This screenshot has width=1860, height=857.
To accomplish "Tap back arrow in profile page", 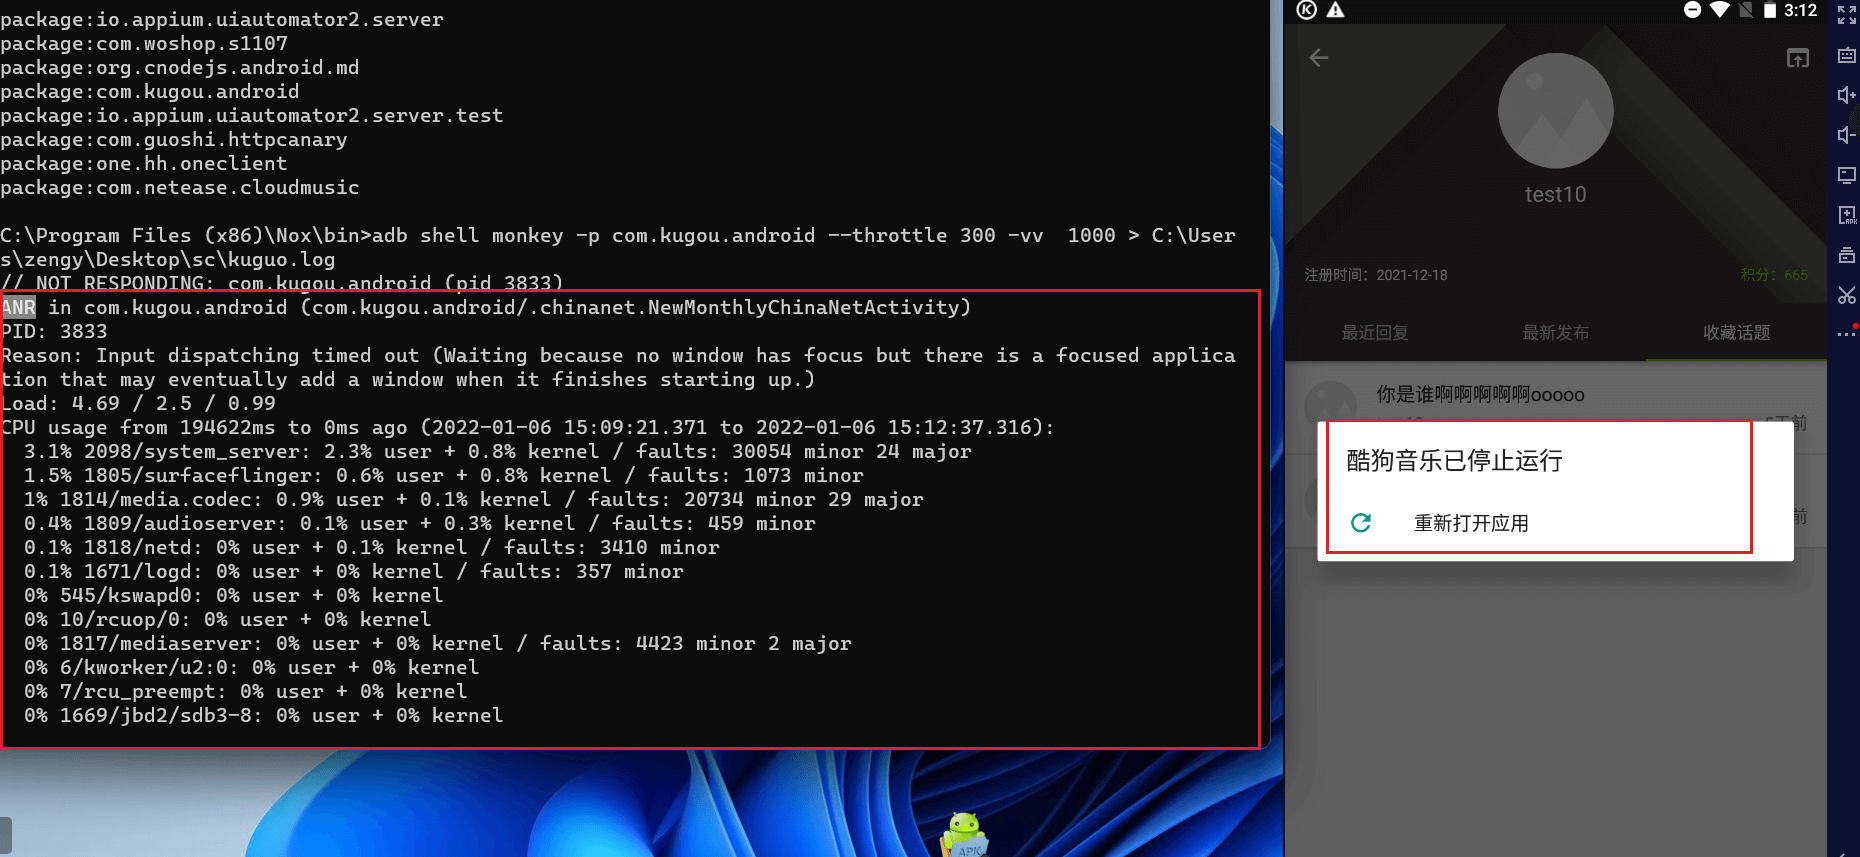I will pyautogui.click(x=1319, y=58).
